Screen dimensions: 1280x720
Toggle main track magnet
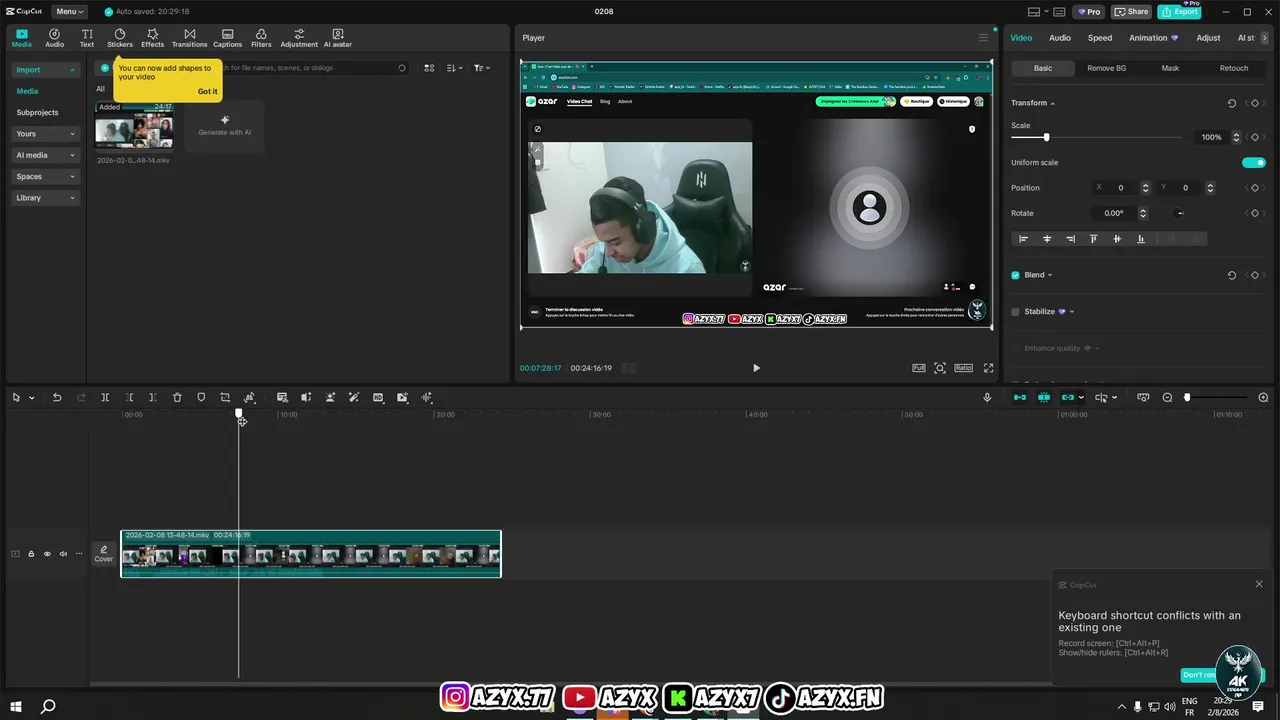pyautogui.click(x=1020, y=397)
